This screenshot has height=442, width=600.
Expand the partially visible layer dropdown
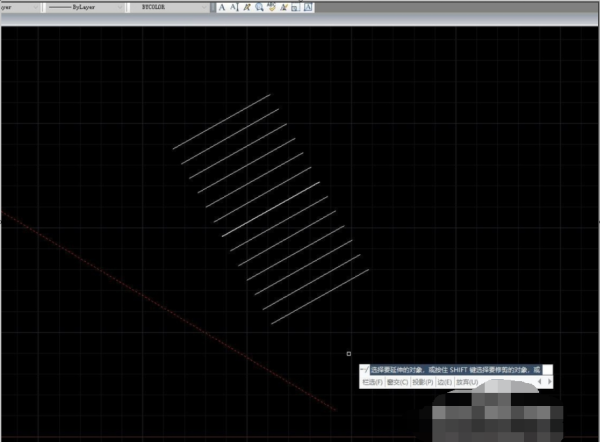tap(19, 7)
